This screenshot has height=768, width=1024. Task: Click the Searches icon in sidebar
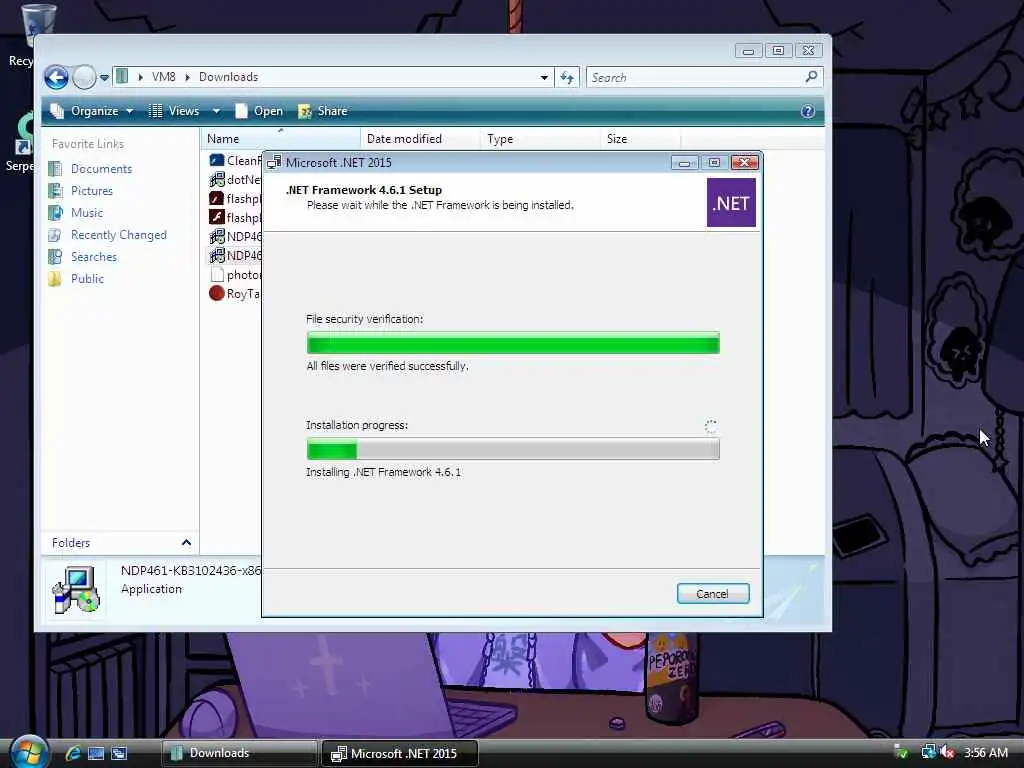56,257
